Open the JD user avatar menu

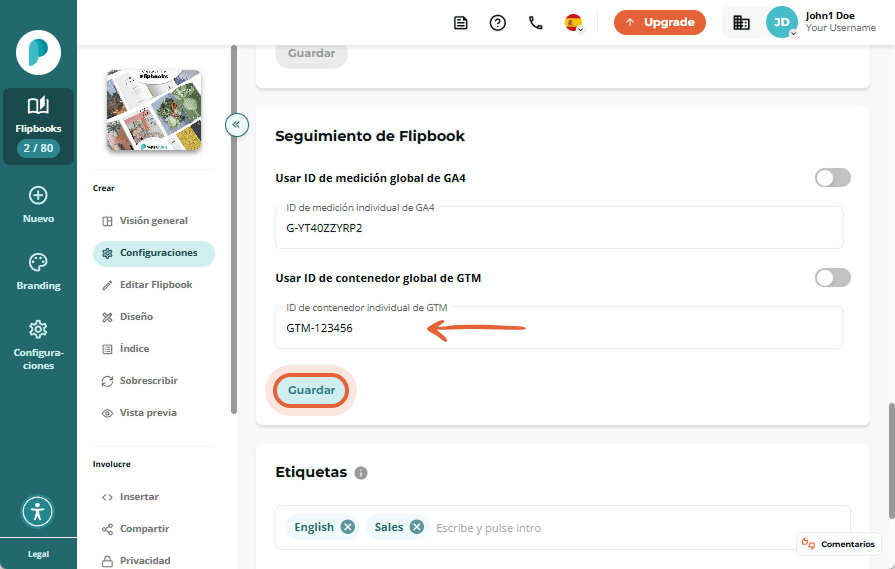pyautogui.click(x=781, y=22)
